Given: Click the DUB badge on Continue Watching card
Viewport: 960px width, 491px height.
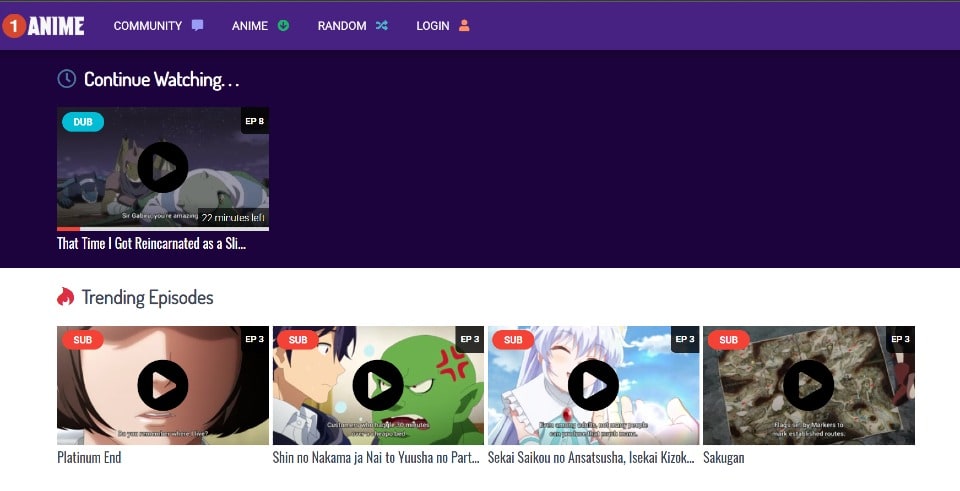Looking at the screenshot, I should pos(83,122).
